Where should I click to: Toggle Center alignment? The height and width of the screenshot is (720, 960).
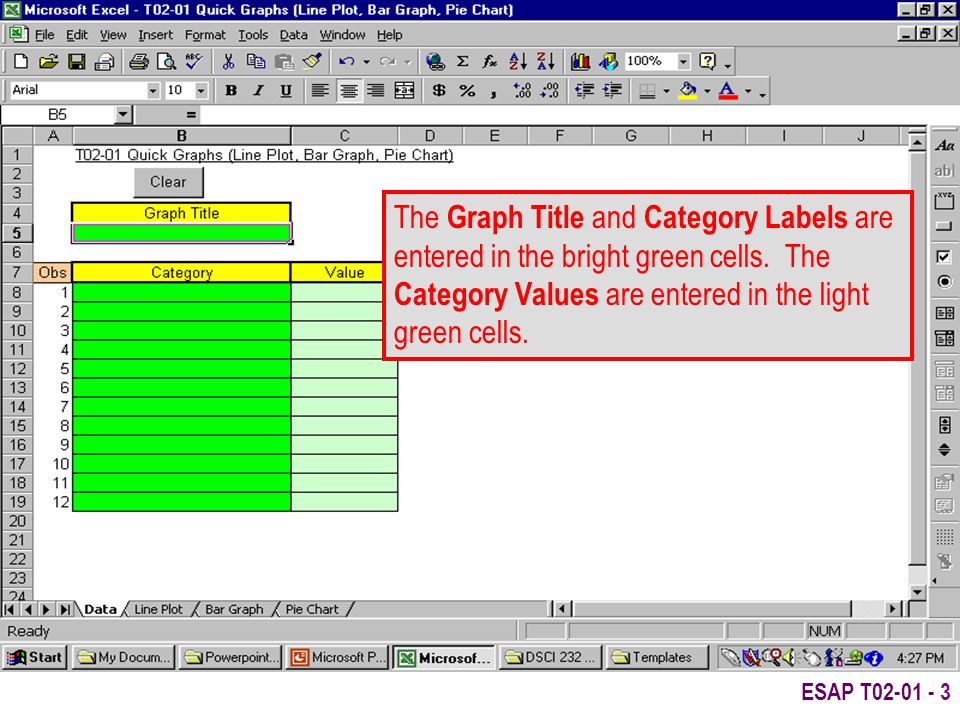click(x=348, y=91)
